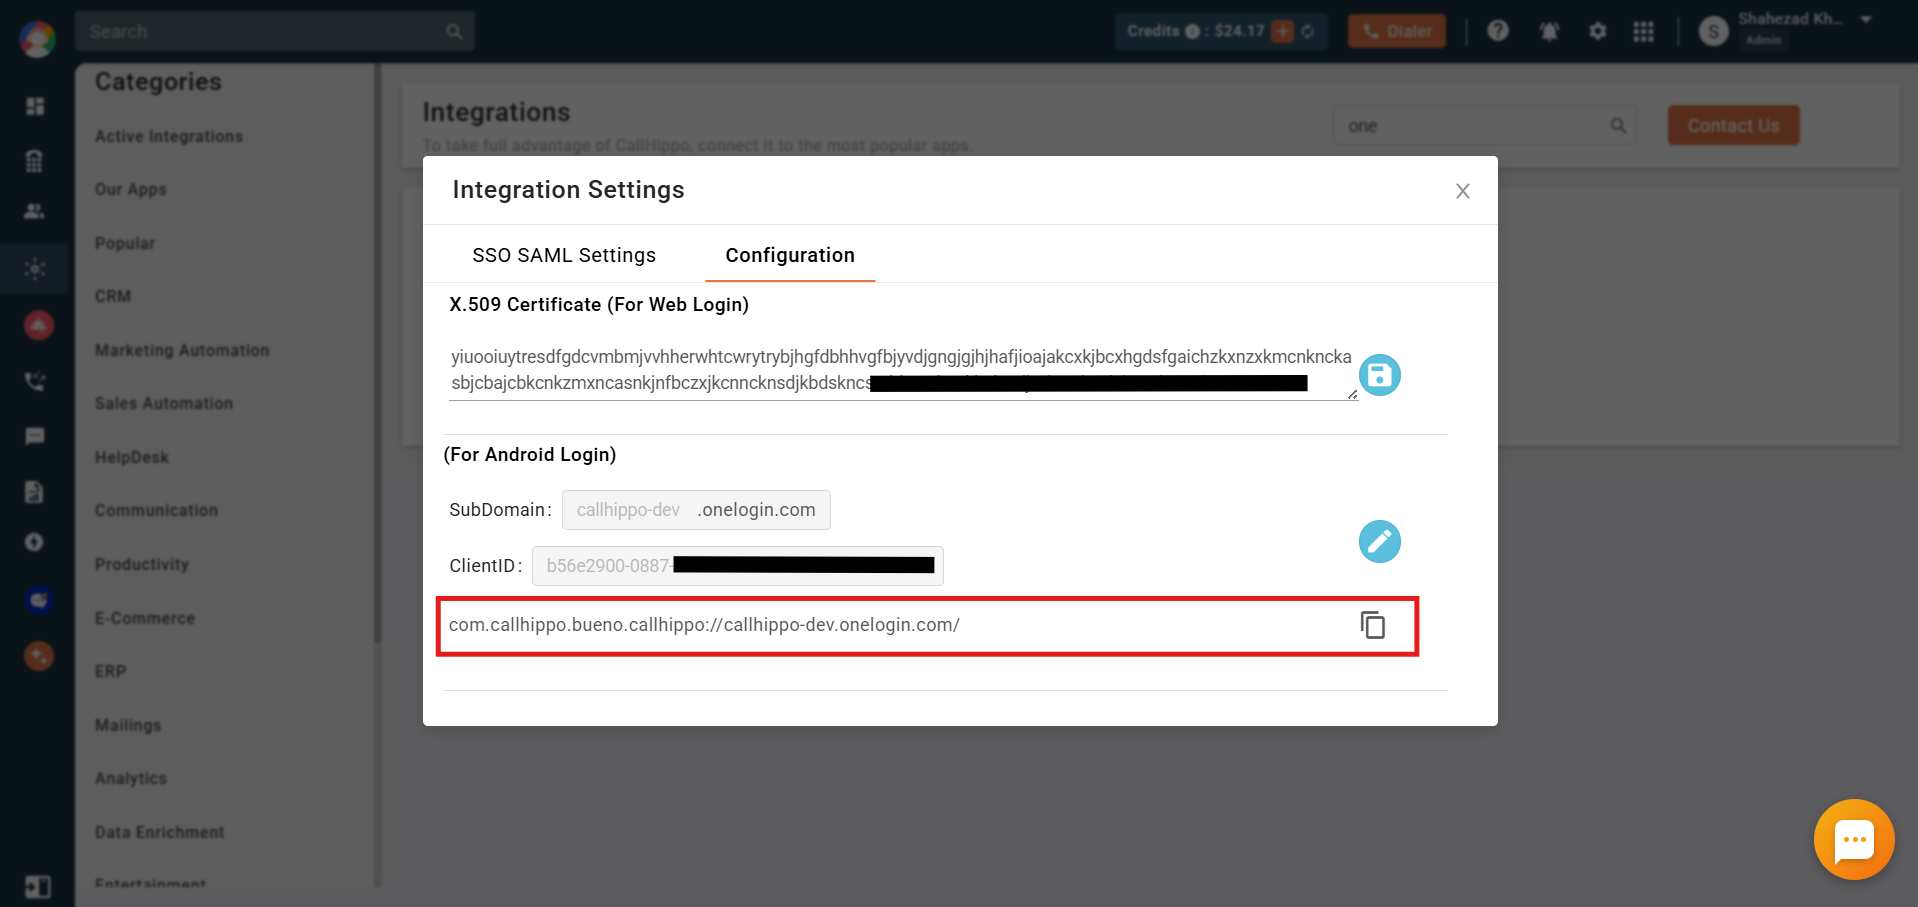
Task: Open the reports document icon in sidebar
Action: pos(35,491)
